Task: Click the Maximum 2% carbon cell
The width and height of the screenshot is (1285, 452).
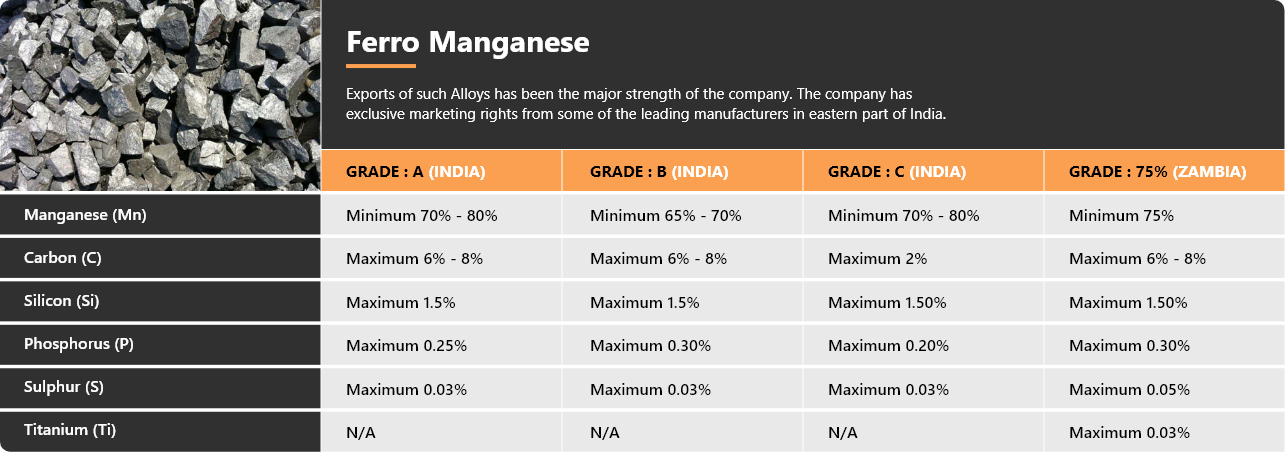Action: coord(923,258)
